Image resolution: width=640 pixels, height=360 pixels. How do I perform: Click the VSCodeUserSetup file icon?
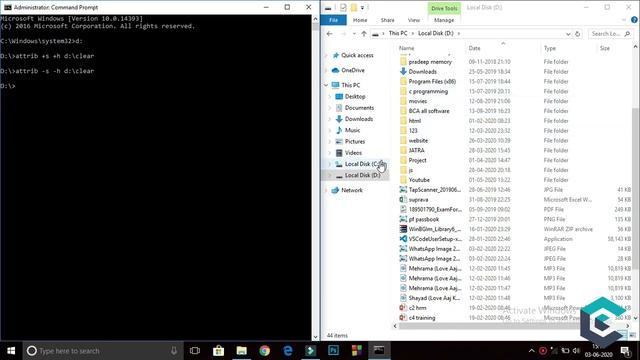403,239
